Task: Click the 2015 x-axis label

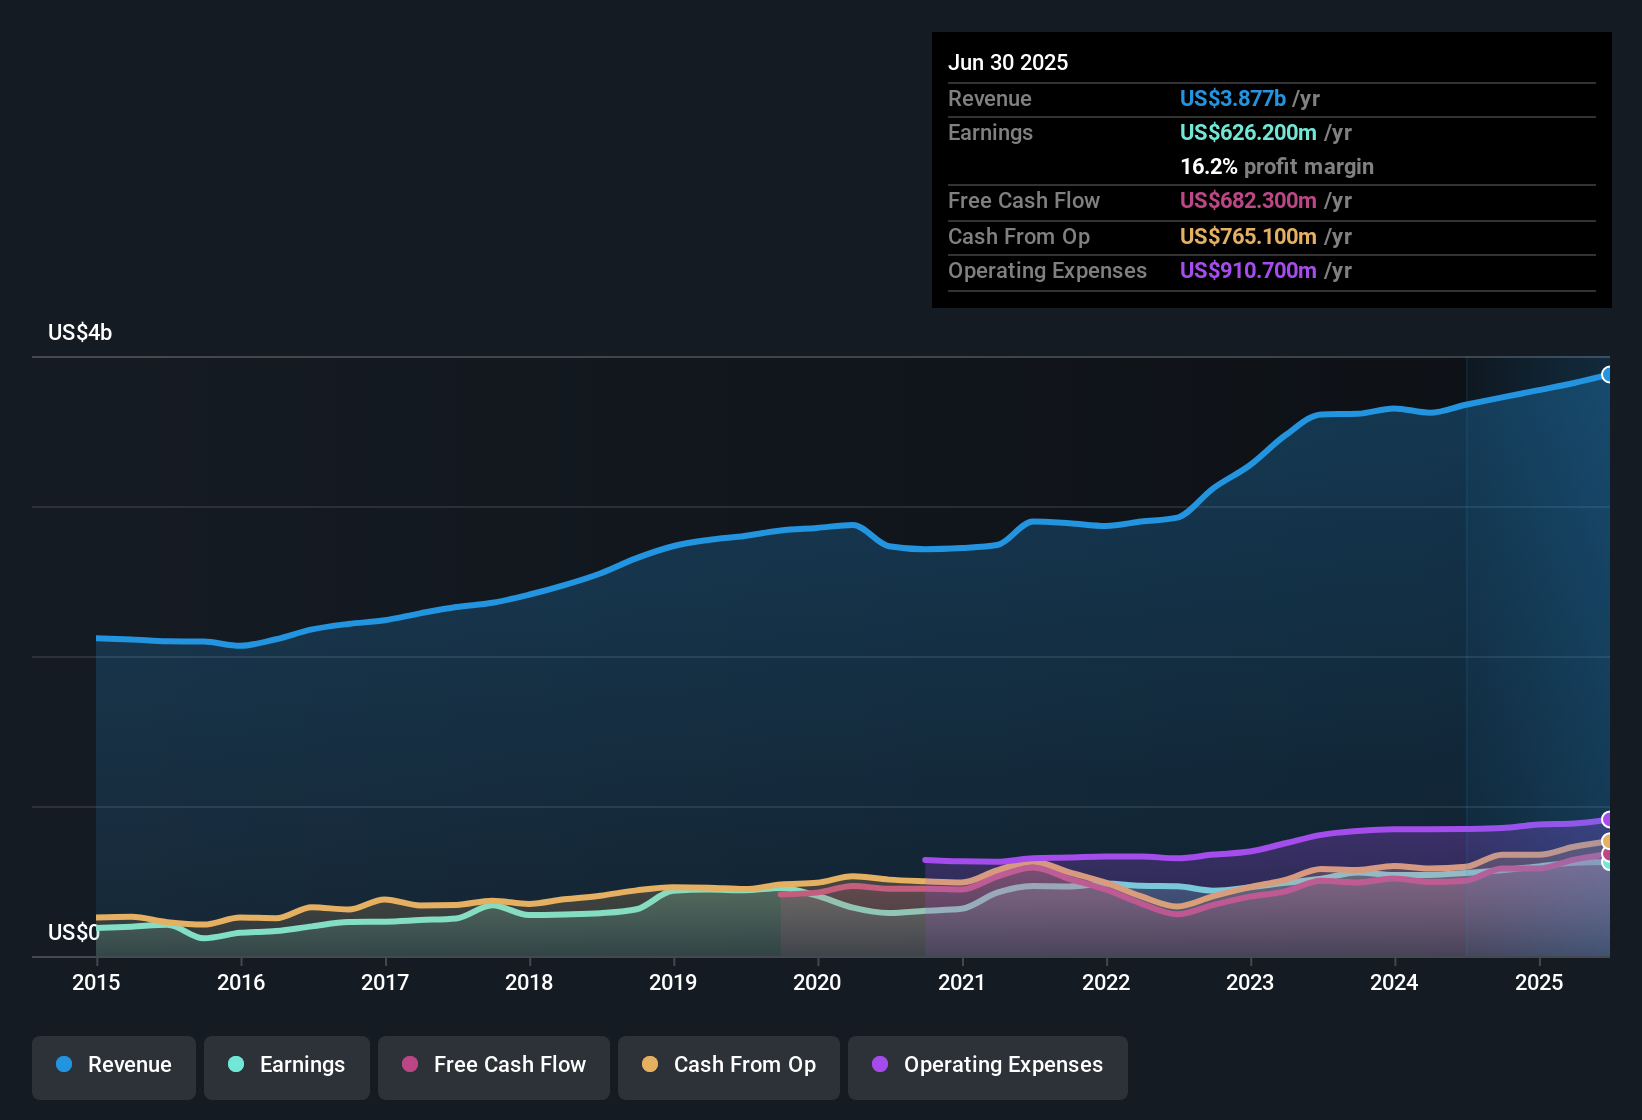Action: [96, 982]
